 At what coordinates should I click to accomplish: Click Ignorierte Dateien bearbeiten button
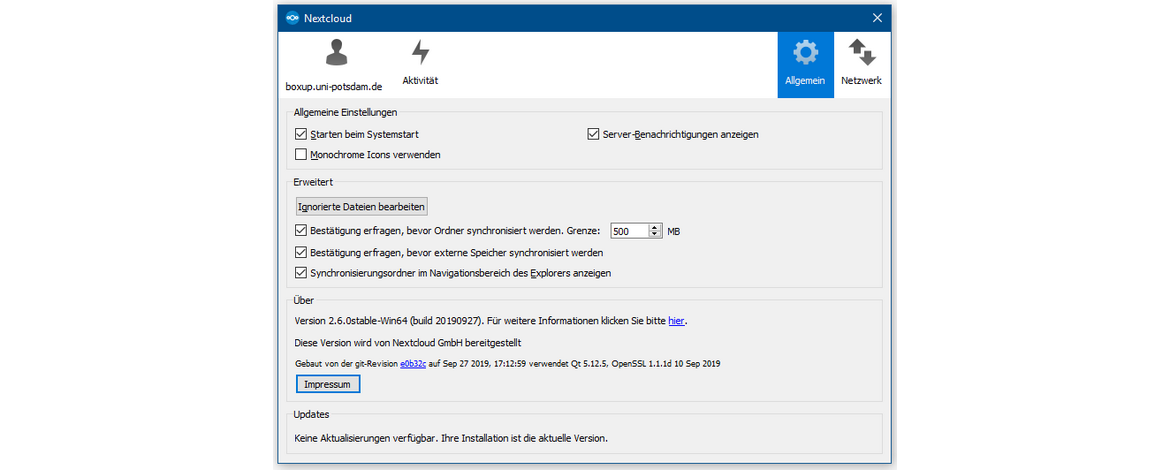362,207
